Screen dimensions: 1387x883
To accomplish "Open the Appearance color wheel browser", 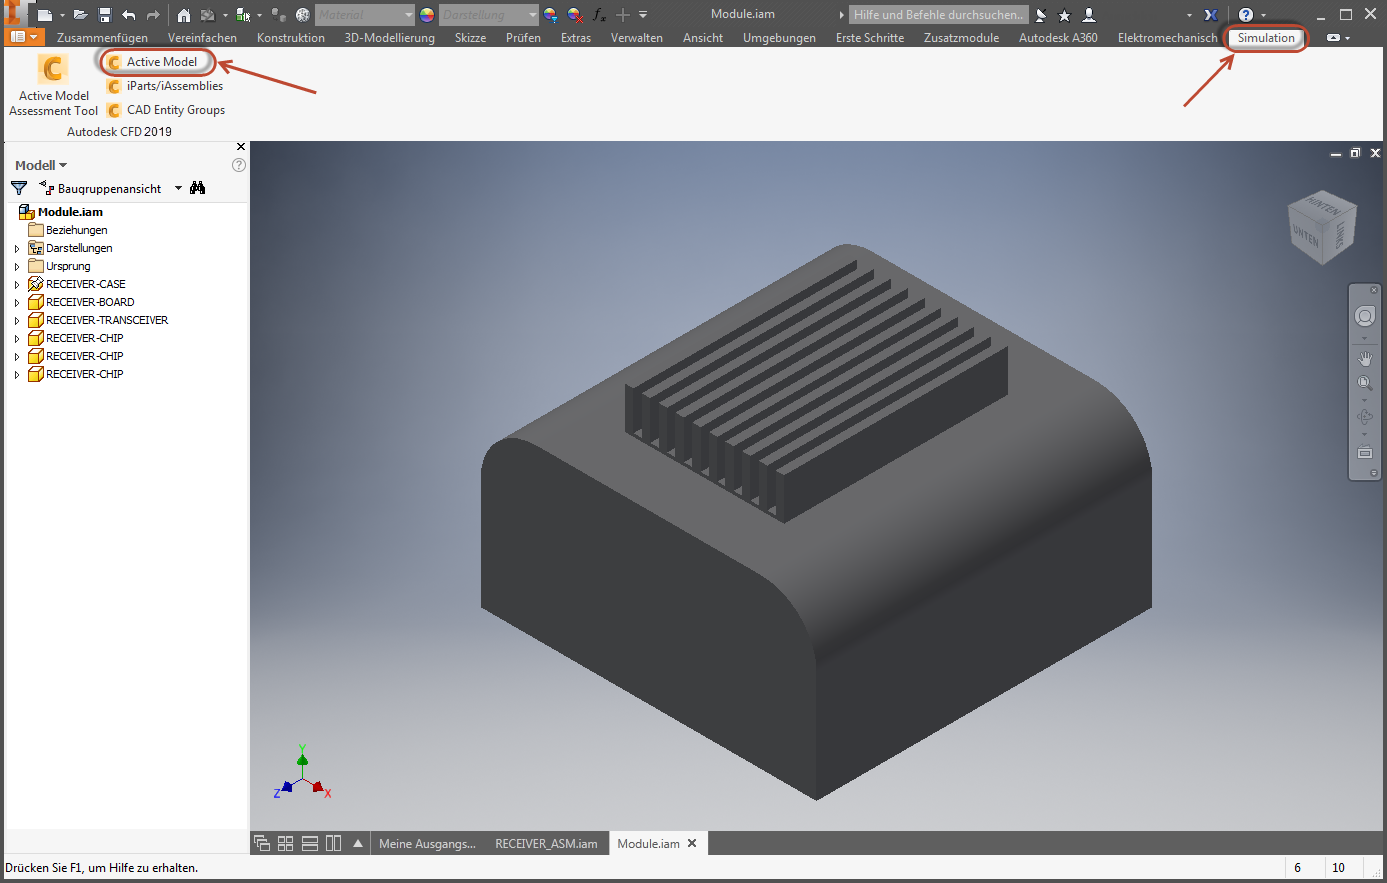I will (x=427, y=15).
